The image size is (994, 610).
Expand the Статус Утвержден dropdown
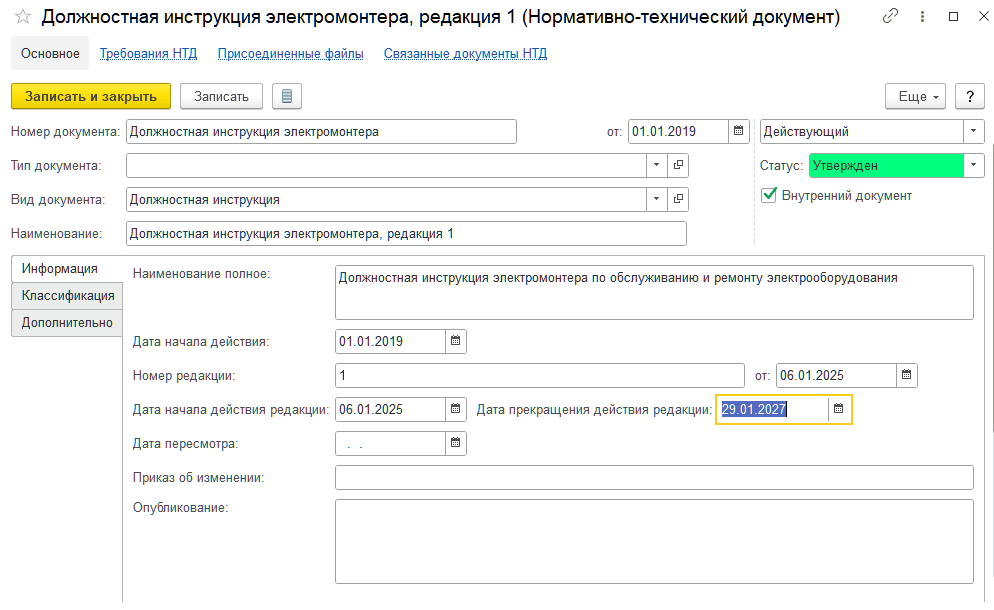tap(974, 165)
